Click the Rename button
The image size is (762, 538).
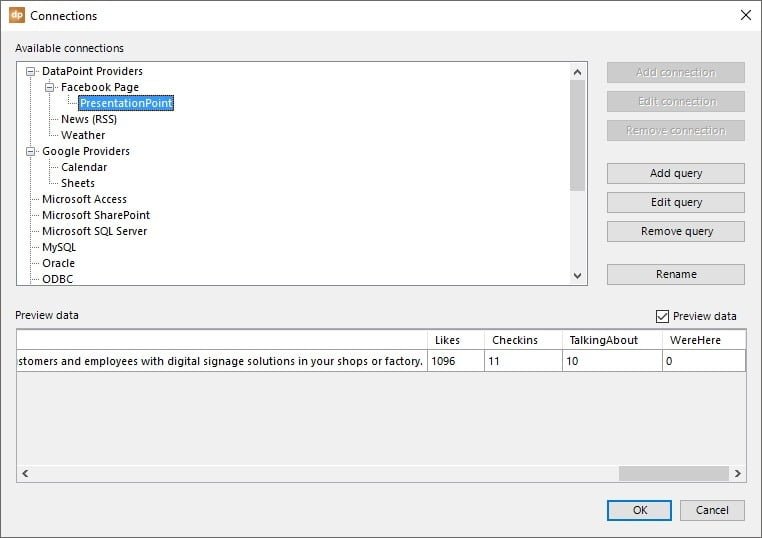click(x=675, y=274)
